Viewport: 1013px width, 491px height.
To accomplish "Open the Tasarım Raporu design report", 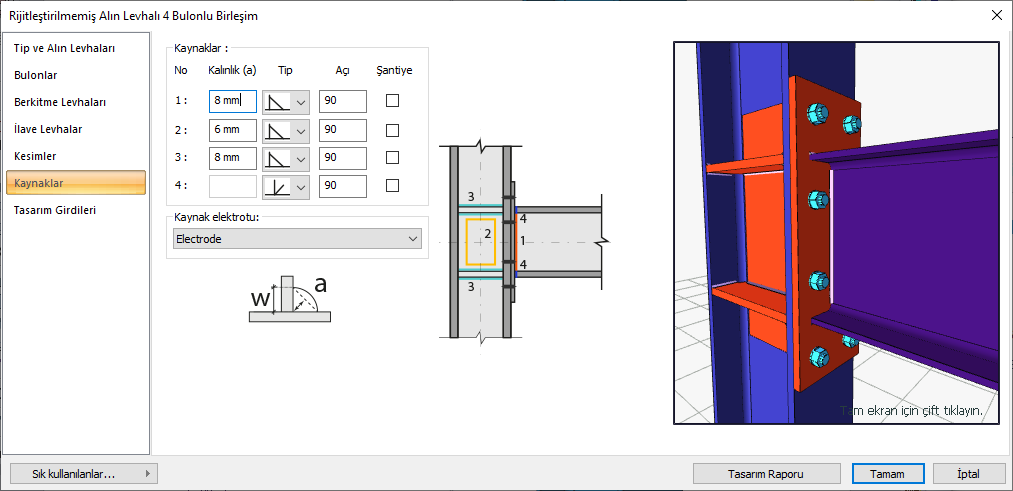I will 767,474.
